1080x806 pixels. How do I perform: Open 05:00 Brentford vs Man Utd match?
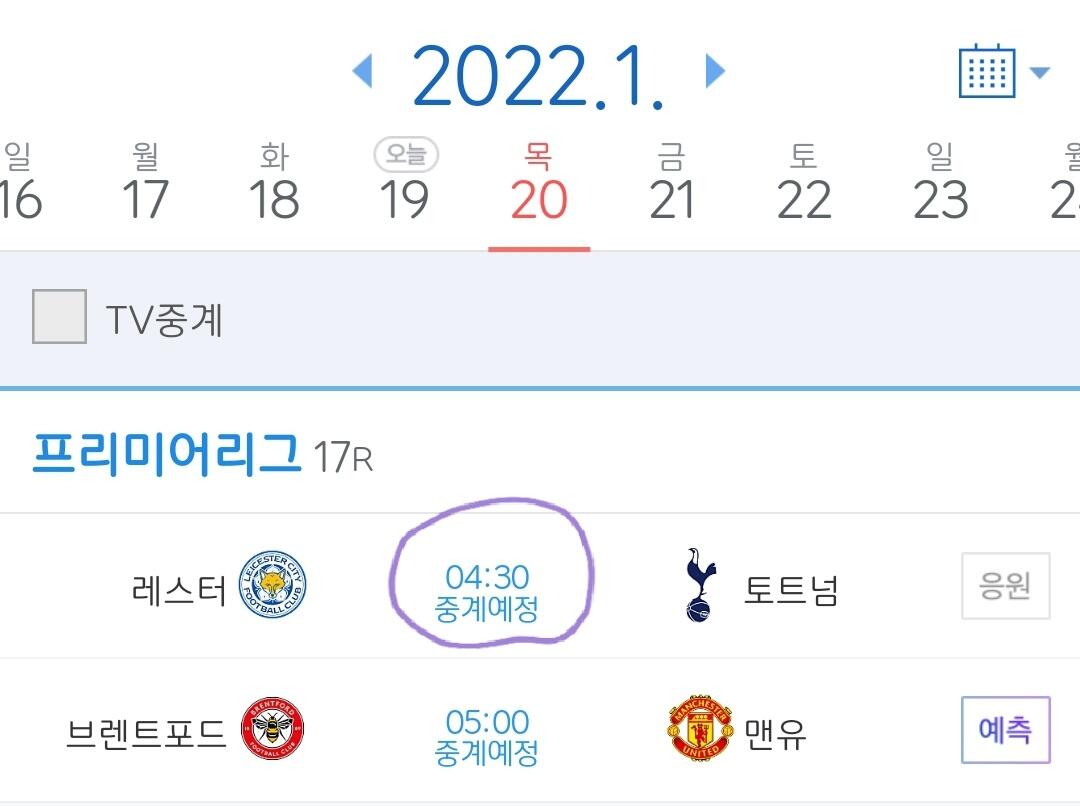pyautogui.click(x=487, y=737)
